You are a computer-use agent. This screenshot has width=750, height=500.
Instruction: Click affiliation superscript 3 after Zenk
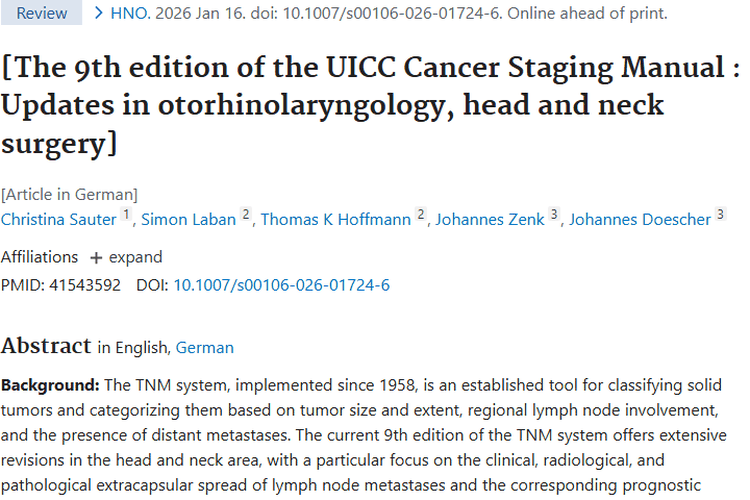pyautogui.click(x=554, y=216)
